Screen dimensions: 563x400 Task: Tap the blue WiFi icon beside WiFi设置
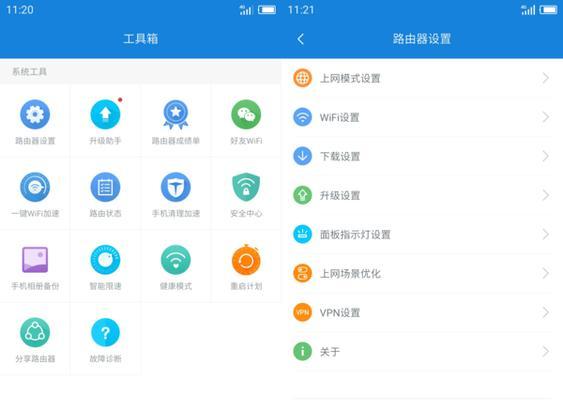coord(302,117)
